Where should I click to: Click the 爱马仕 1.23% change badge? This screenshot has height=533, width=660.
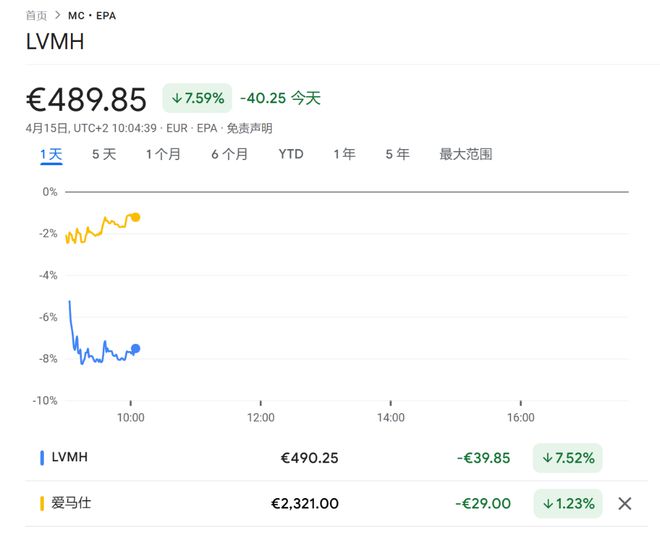coord(568,504)
